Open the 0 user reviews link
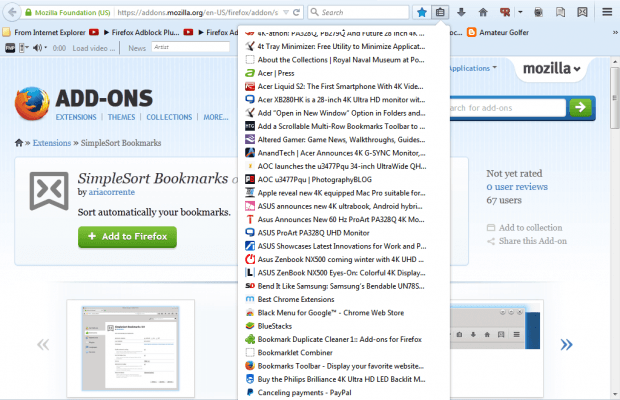This screenshot has width=620, height=400. tap(517, 187)
